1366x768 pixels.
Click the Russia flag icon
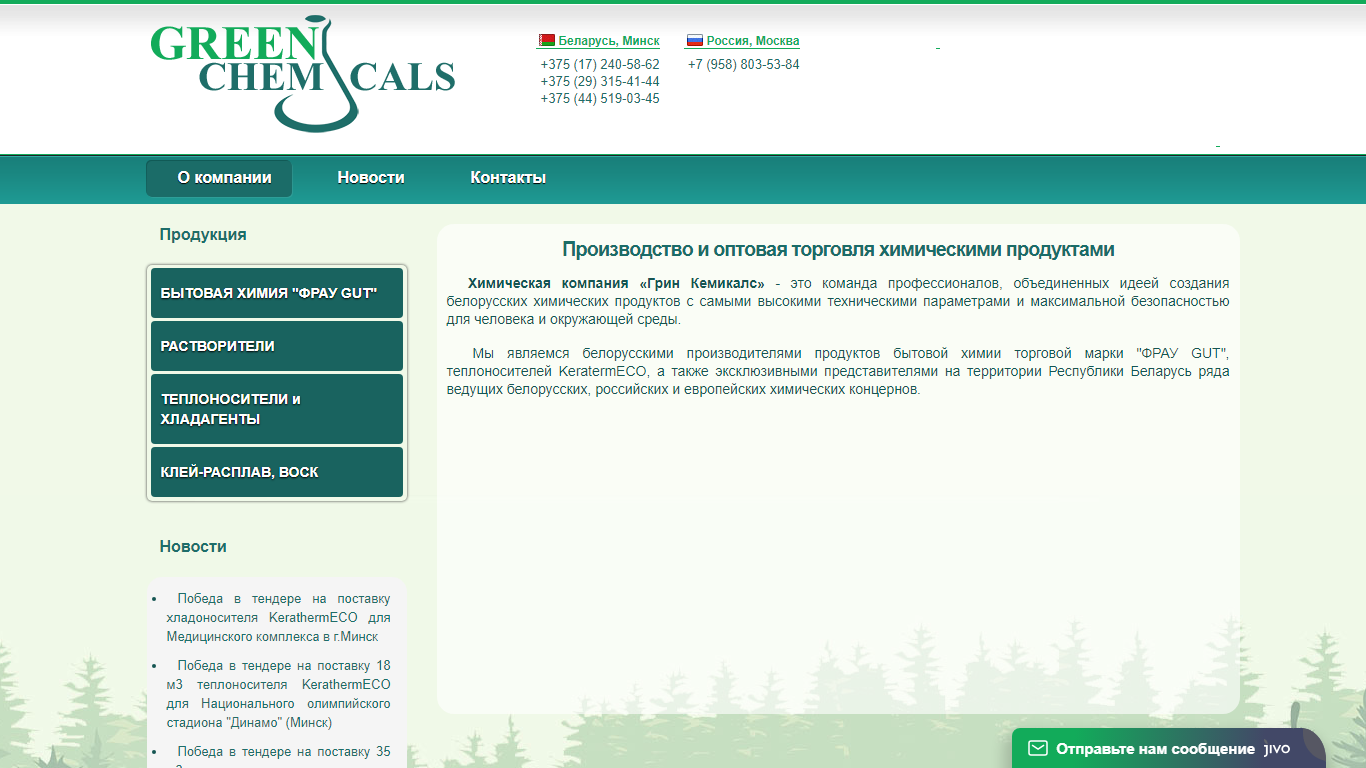695,41
